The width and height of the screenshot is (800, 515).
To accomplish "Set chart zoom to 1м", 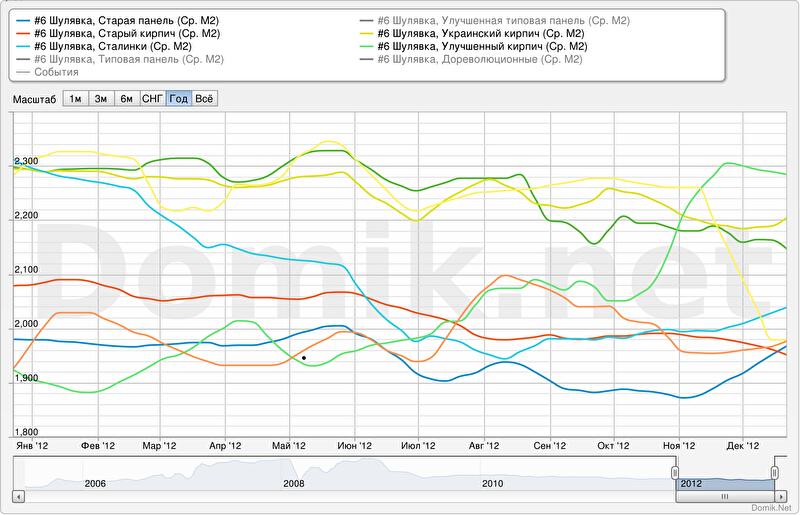I will pos(75,98).
